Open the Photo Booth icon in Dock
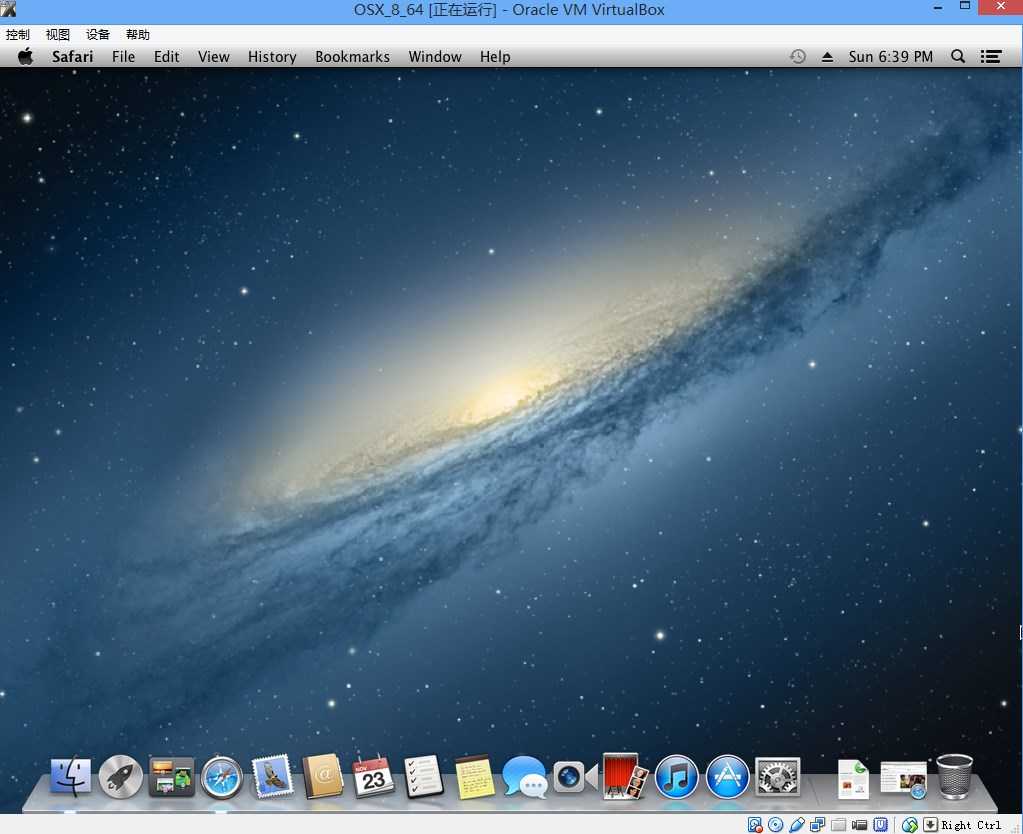 [x=624, y=776]
